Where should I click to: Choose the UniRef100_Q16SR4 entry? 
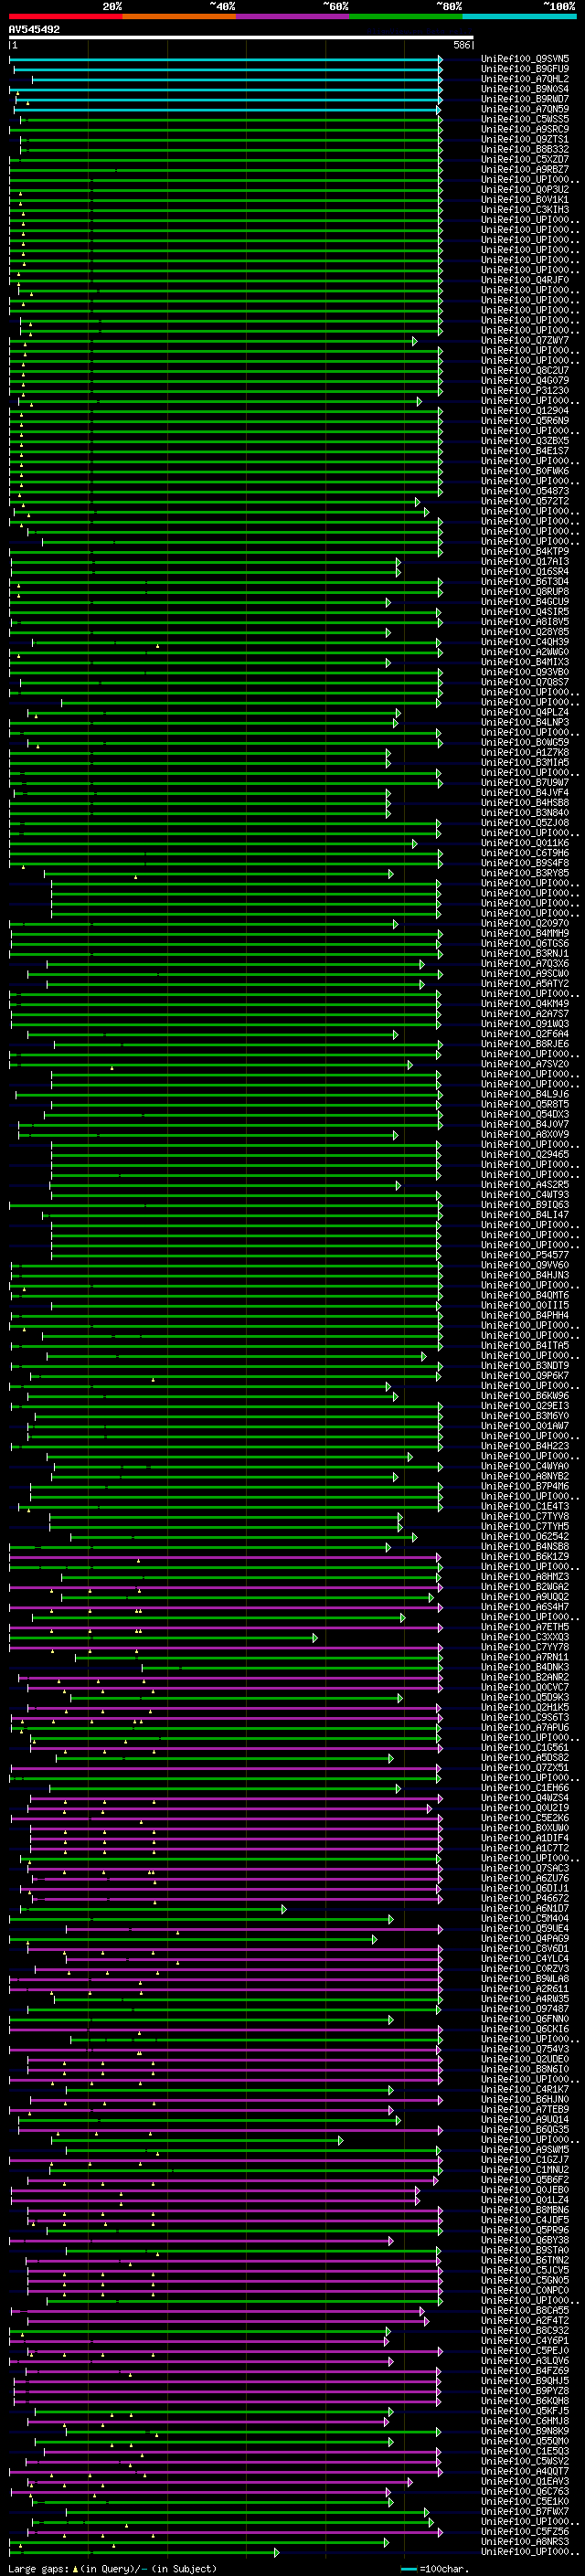(x=525, y=571)
